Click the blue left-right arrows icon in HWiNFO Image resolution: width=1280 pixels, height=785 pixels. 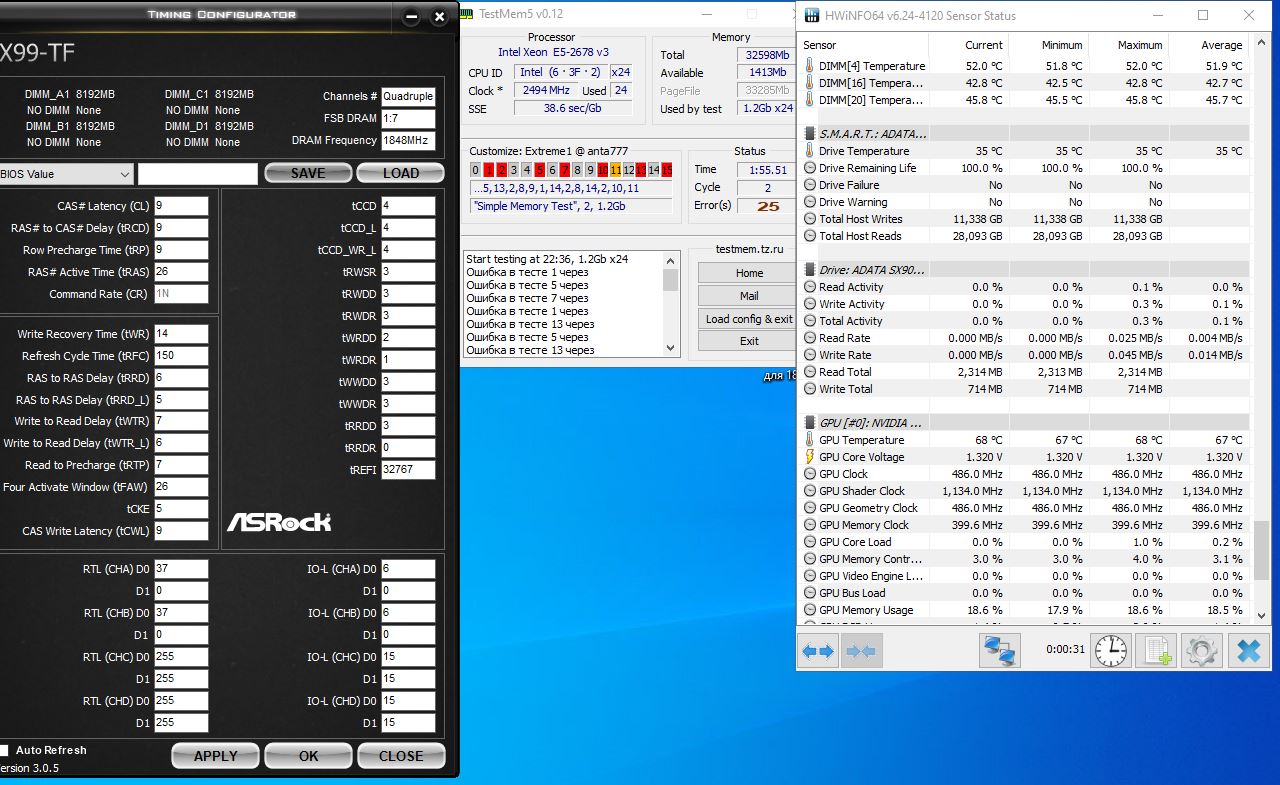pos(818,651)
